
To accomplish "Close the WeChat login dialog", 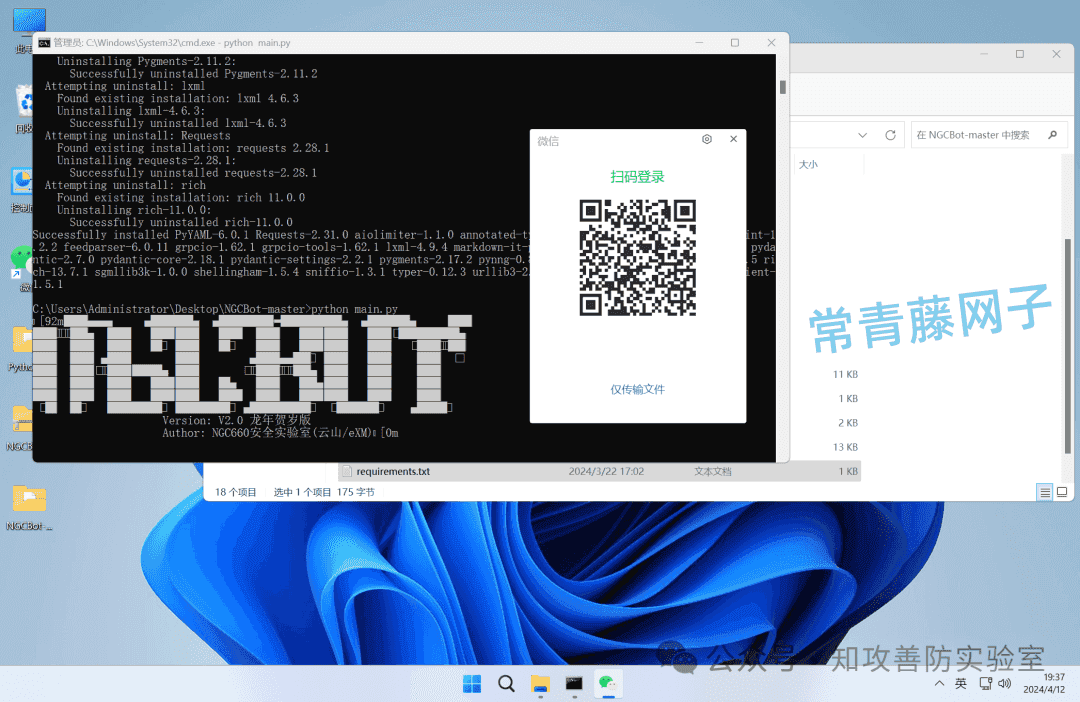I will click(734, 139).
